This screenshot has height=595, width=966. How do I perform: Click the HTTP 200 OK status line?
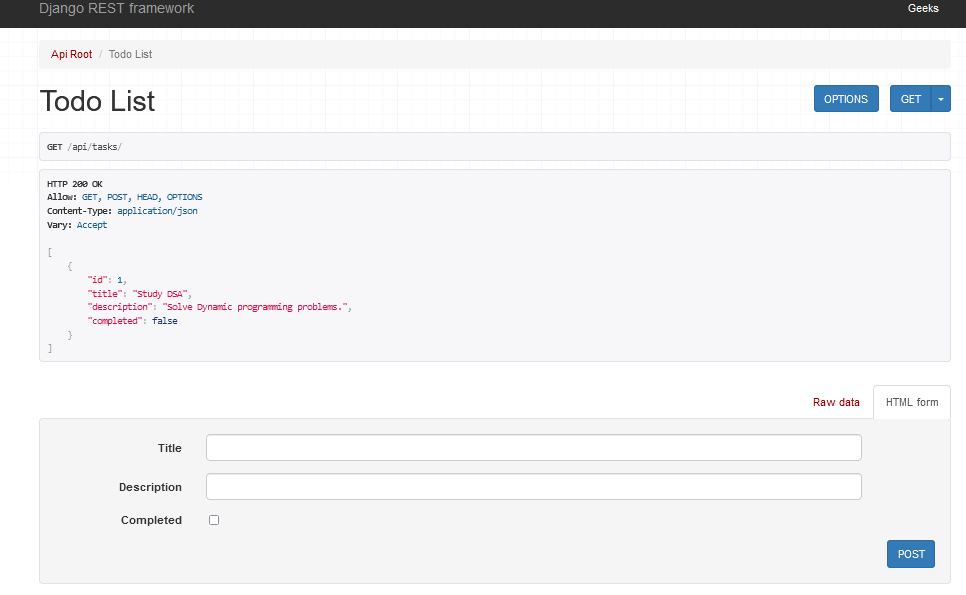[75, 184]
